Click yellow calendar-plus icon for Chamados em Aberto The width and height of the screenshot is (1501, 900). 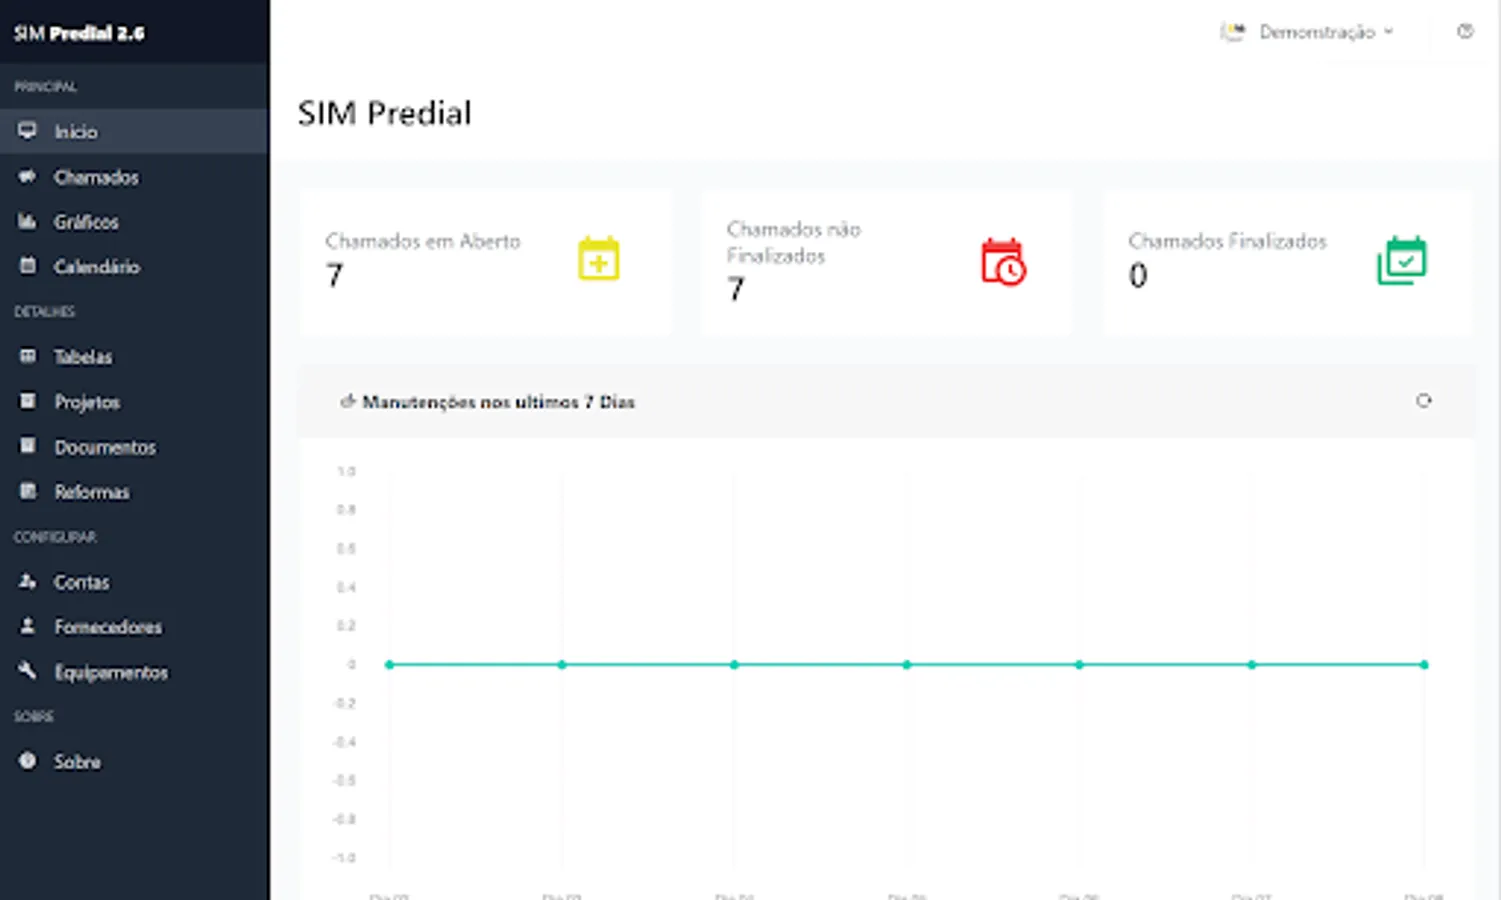(598, 259)
